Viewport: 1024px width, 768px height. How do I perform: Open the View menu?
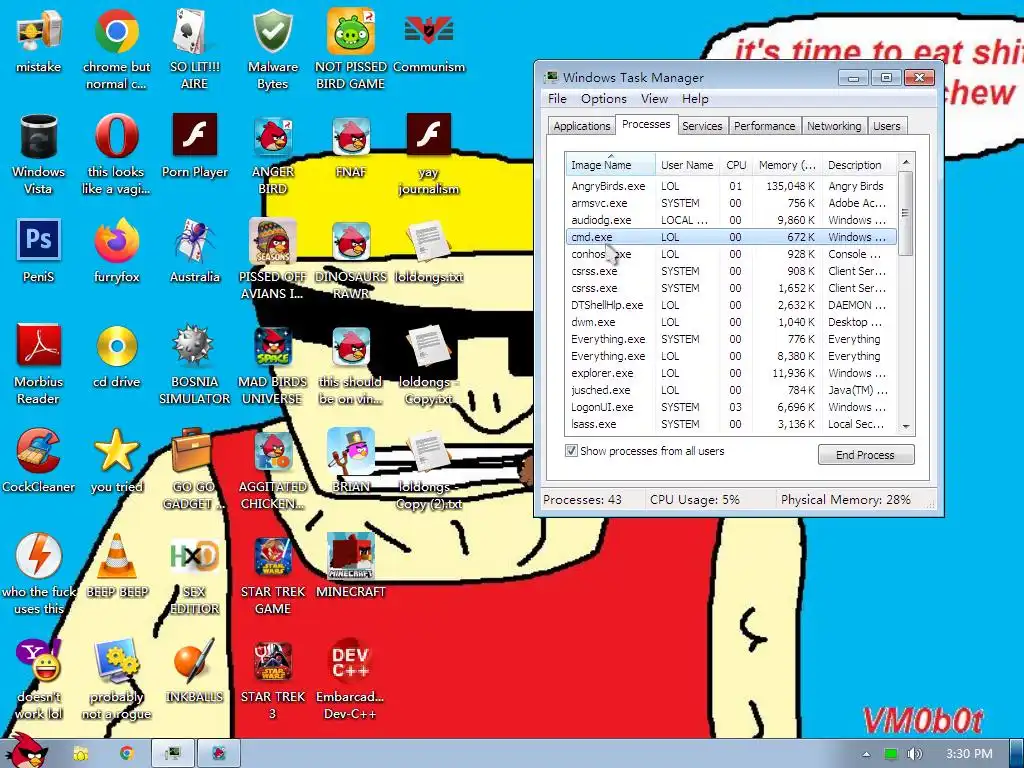coord(654,99)
